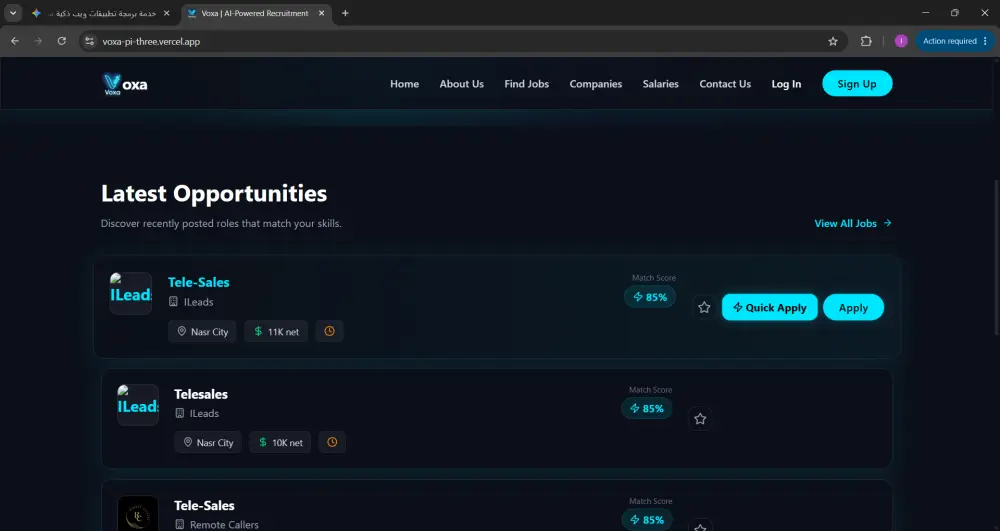Screen dimensions: 1000x531
Task: Open the purple profile avatar
Action: (901, 41)
